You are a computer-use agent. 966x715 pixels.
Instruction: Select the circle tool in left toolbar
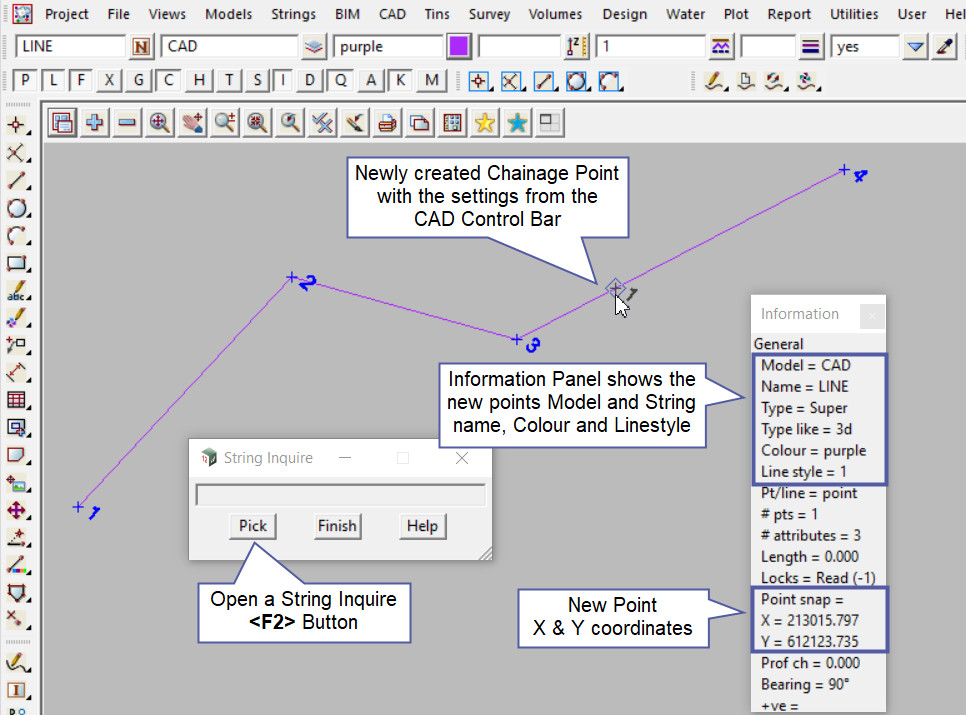click(16, 209)
